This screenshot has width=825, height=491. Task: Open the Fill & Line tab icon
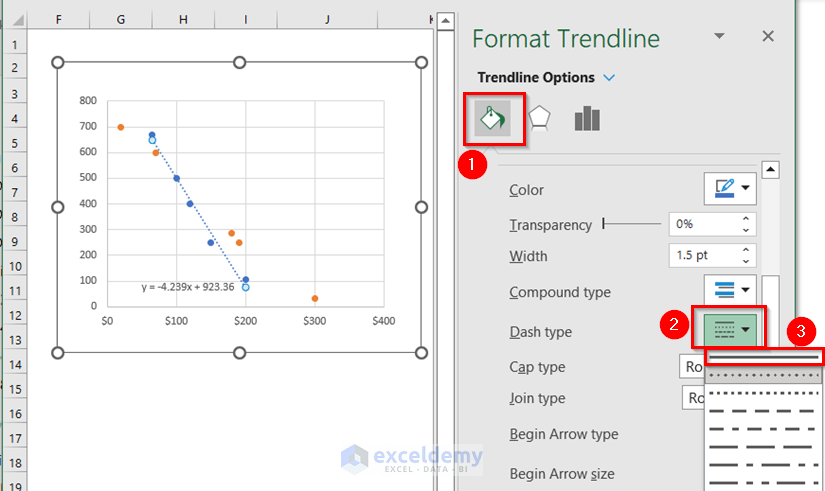click(x=493, y=119)
